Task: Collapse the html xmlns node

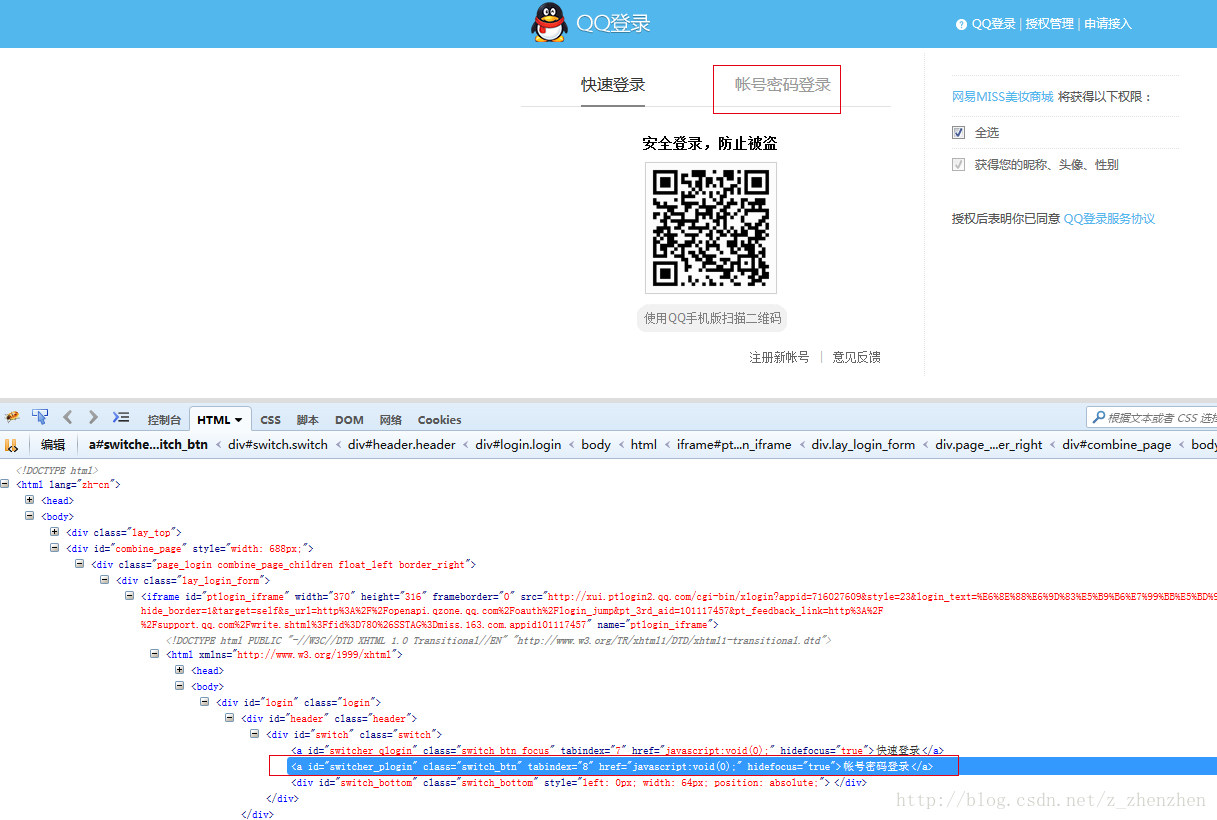Action: click(155, 654)
